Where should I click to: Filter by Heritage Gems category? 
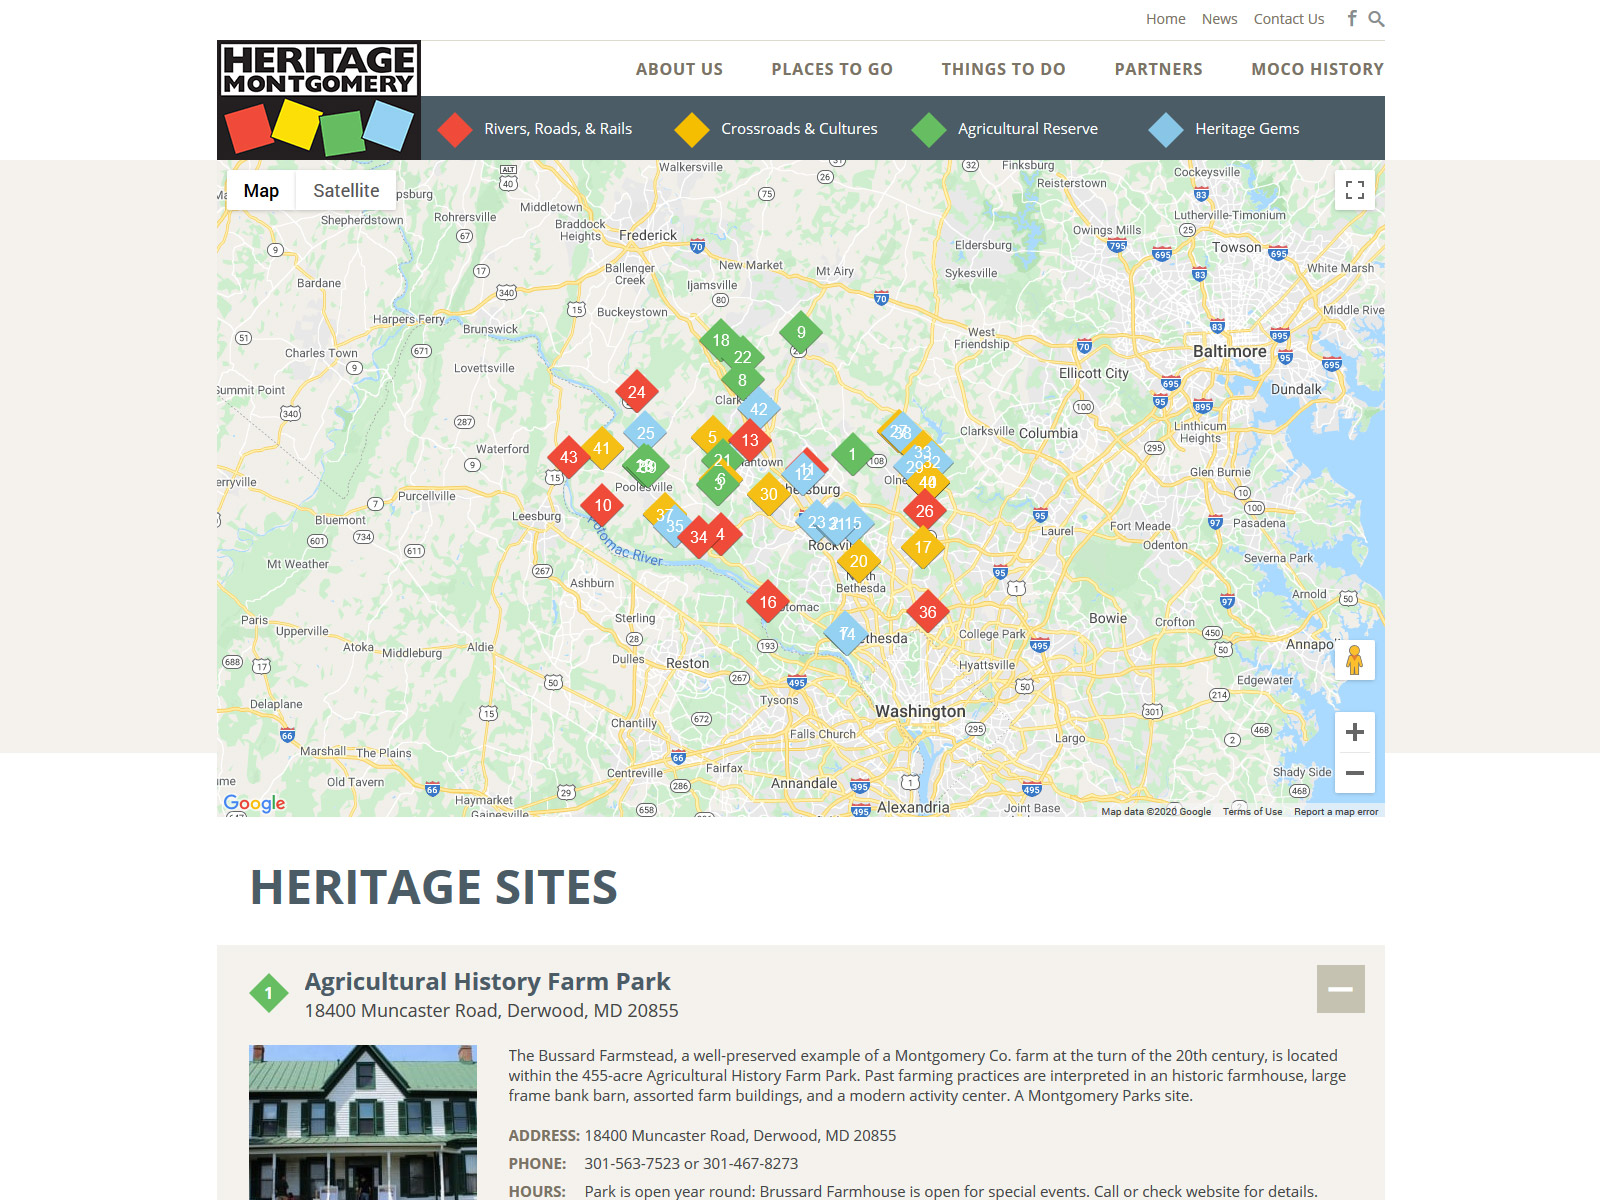(x=1224, y=129)
